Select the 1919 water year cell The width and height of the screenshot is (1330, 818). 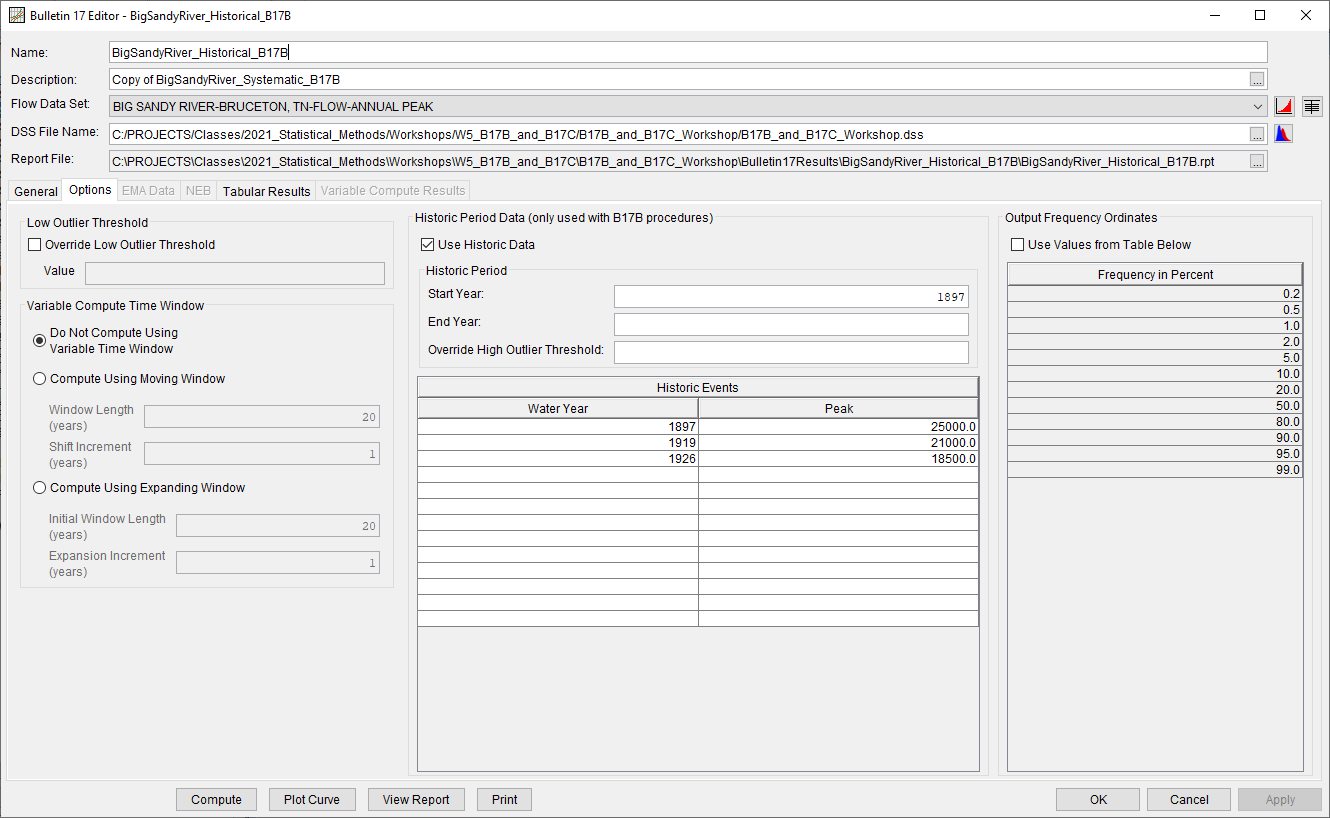click(558, 443)
